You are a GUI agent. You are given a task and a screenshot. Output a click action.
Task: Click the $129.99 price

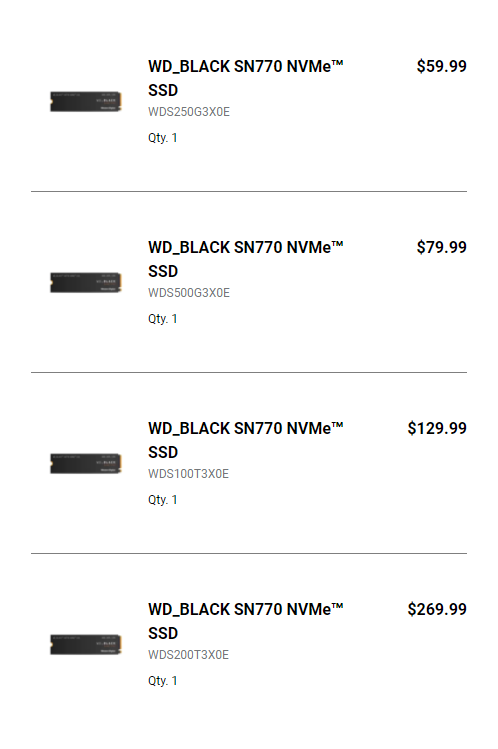click(437, 428)
